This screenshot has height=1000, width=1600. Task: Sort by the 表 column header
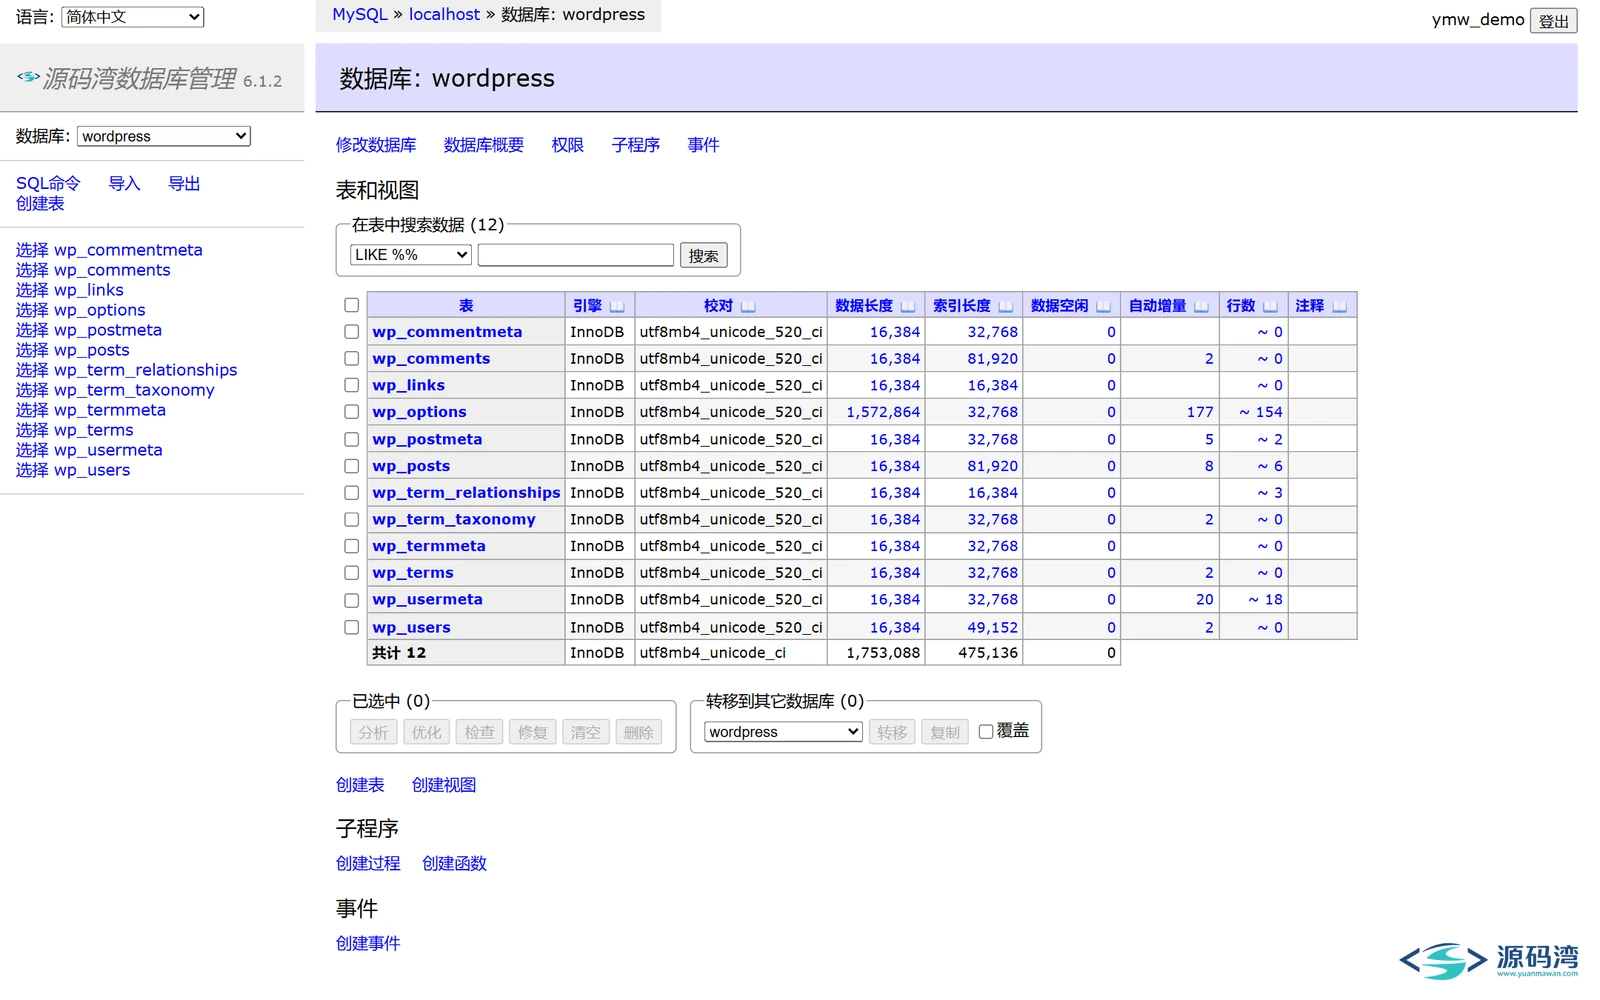click(x=466, y=306)
